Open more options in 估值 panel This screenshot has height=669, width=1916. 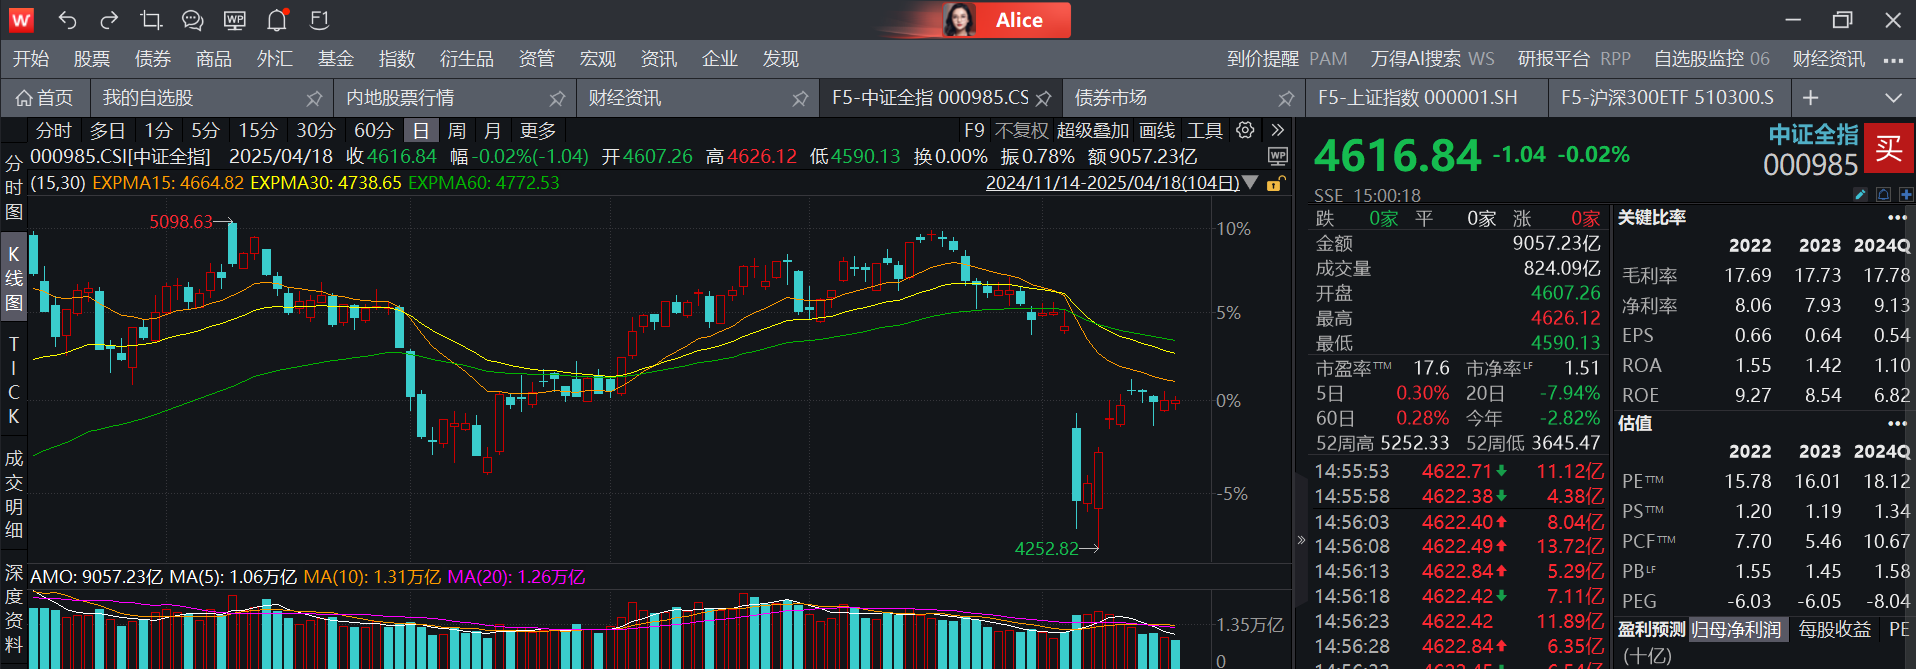[x=1897, y=424]
